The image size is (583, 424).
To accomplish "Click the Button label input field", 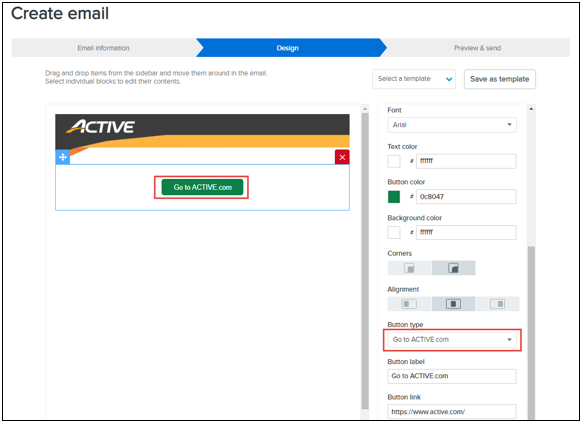I will (452, 376).
